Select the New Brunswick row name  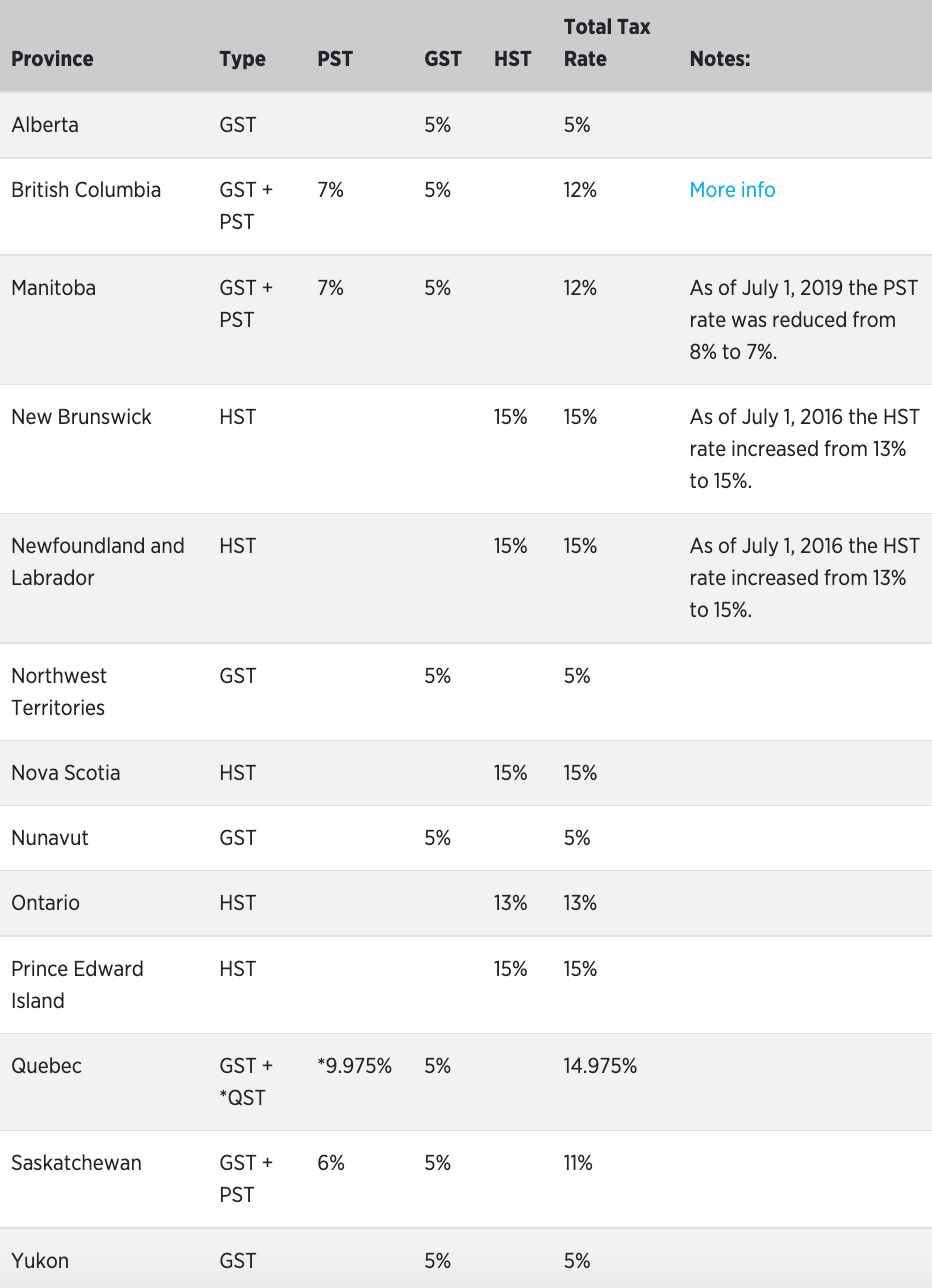(x=81, y=417)
